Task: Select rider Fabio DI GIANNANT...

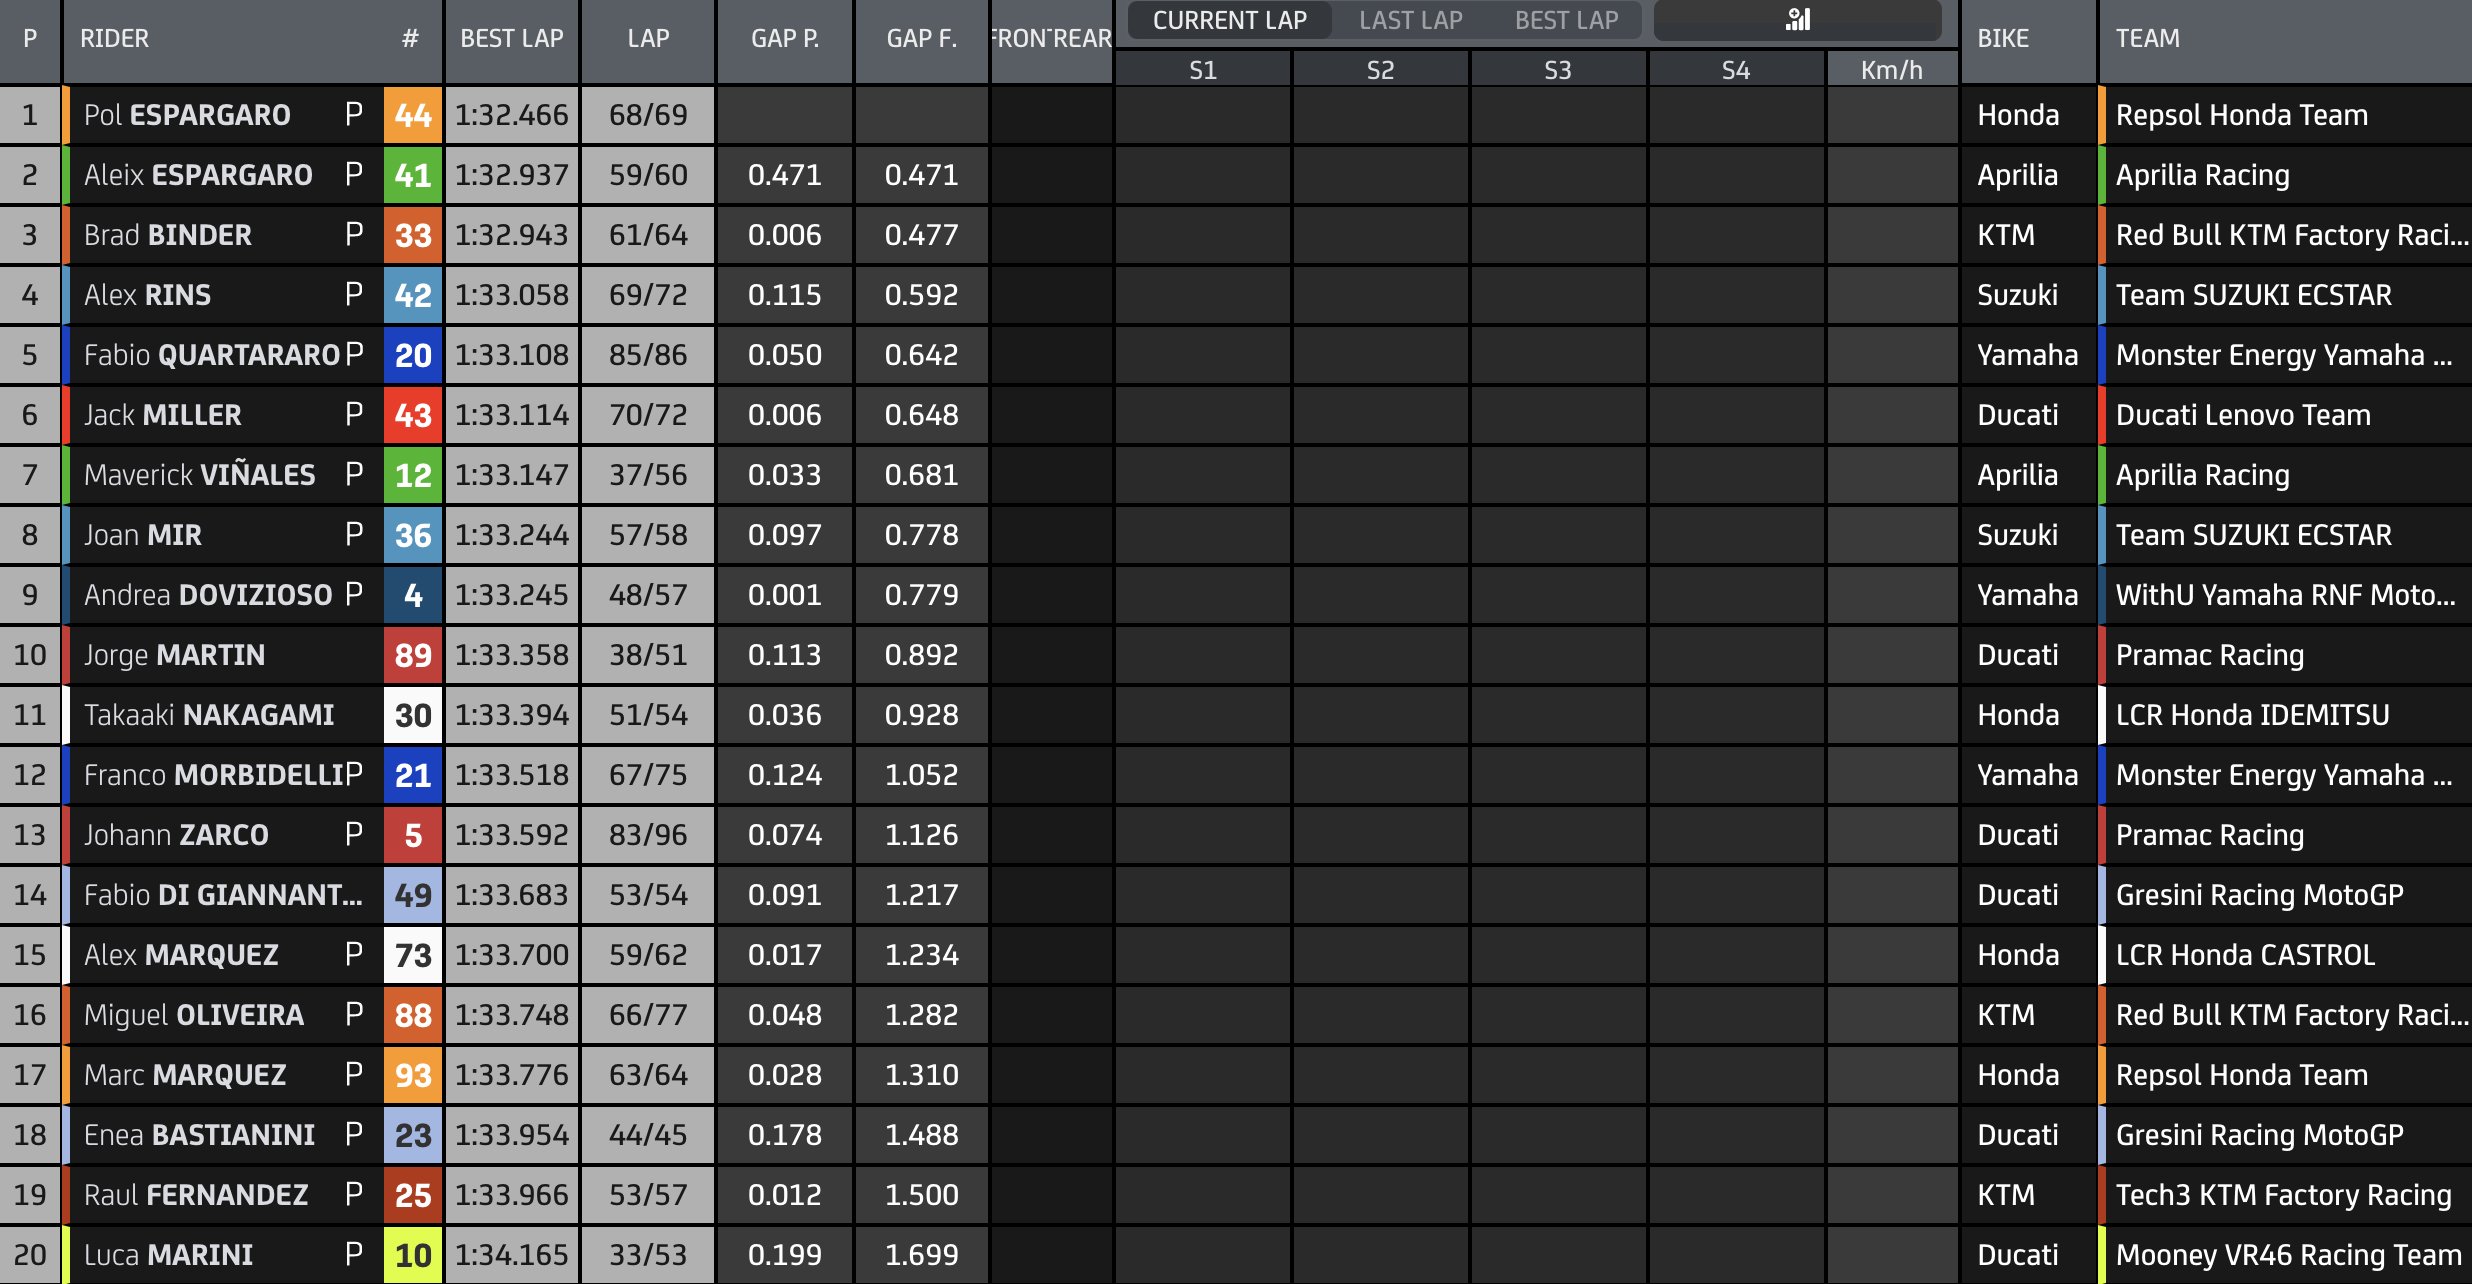Action: point(223,895)
